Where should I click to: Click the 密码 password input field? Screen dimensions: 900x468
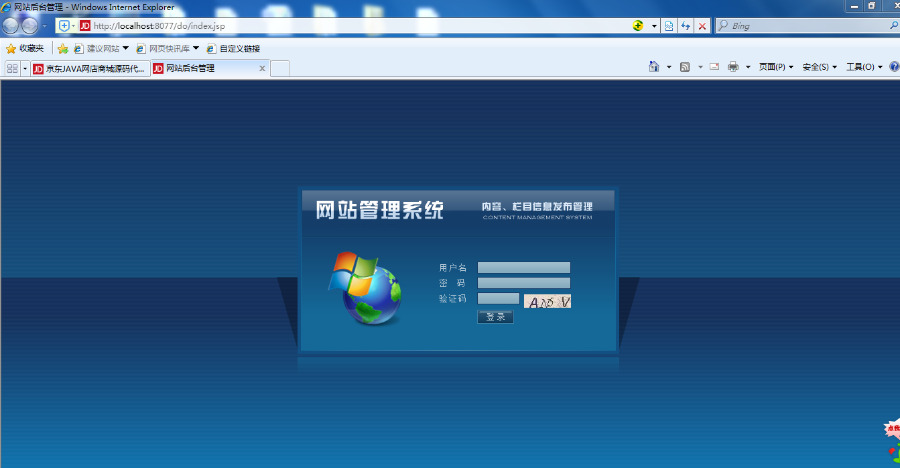tap(524, 283)
